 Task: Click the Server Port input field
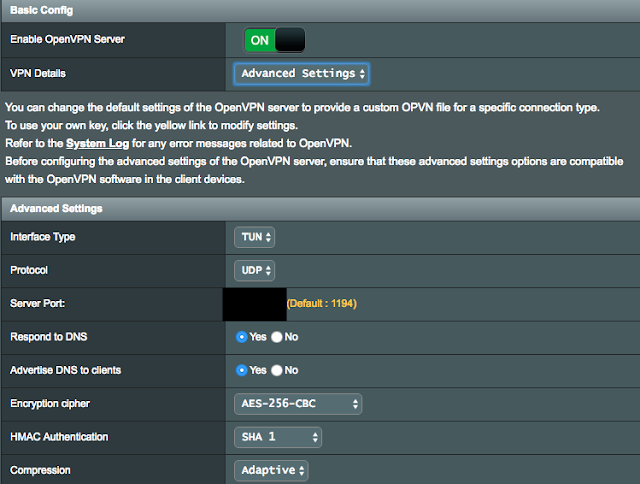[253, 303]
